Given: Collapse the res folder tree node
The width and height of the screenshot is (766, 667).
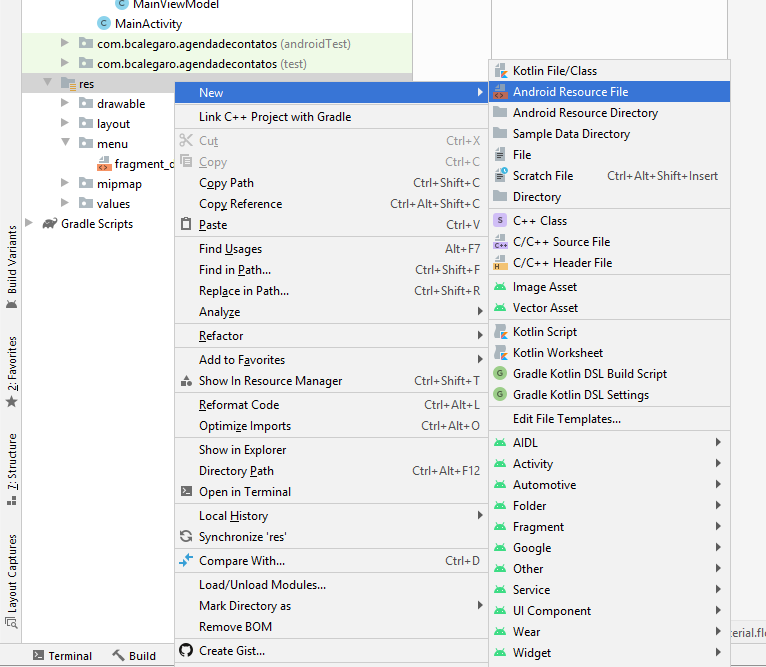Looking at the screenshot, I should (x=48, y=84).
